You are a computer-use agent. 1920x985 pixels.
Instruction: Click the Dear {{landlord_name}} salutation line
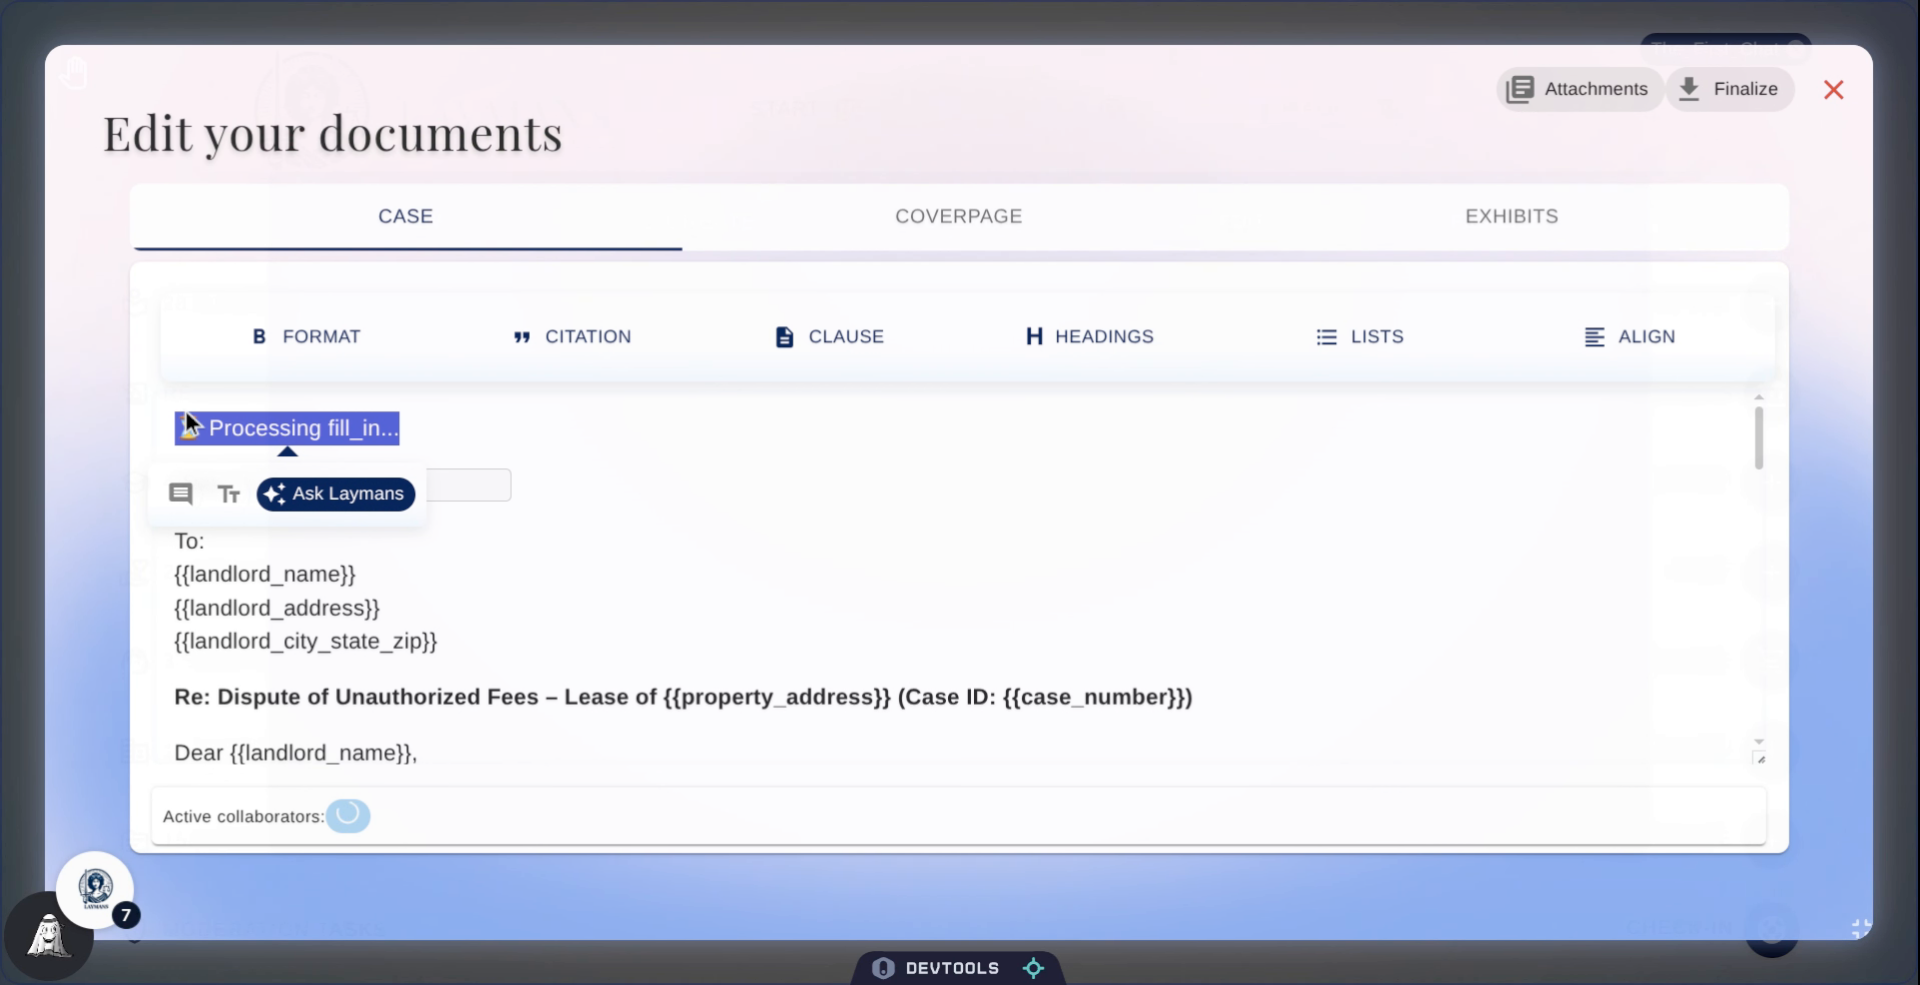click(296, 753)
